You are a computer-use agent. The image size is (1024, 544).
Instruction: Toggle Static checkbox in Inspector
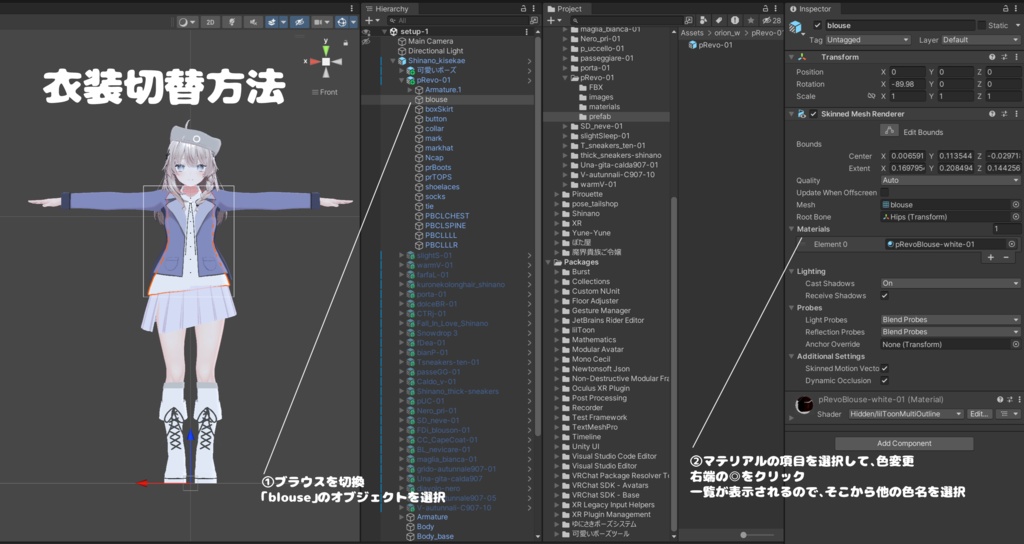pos(982,25)
